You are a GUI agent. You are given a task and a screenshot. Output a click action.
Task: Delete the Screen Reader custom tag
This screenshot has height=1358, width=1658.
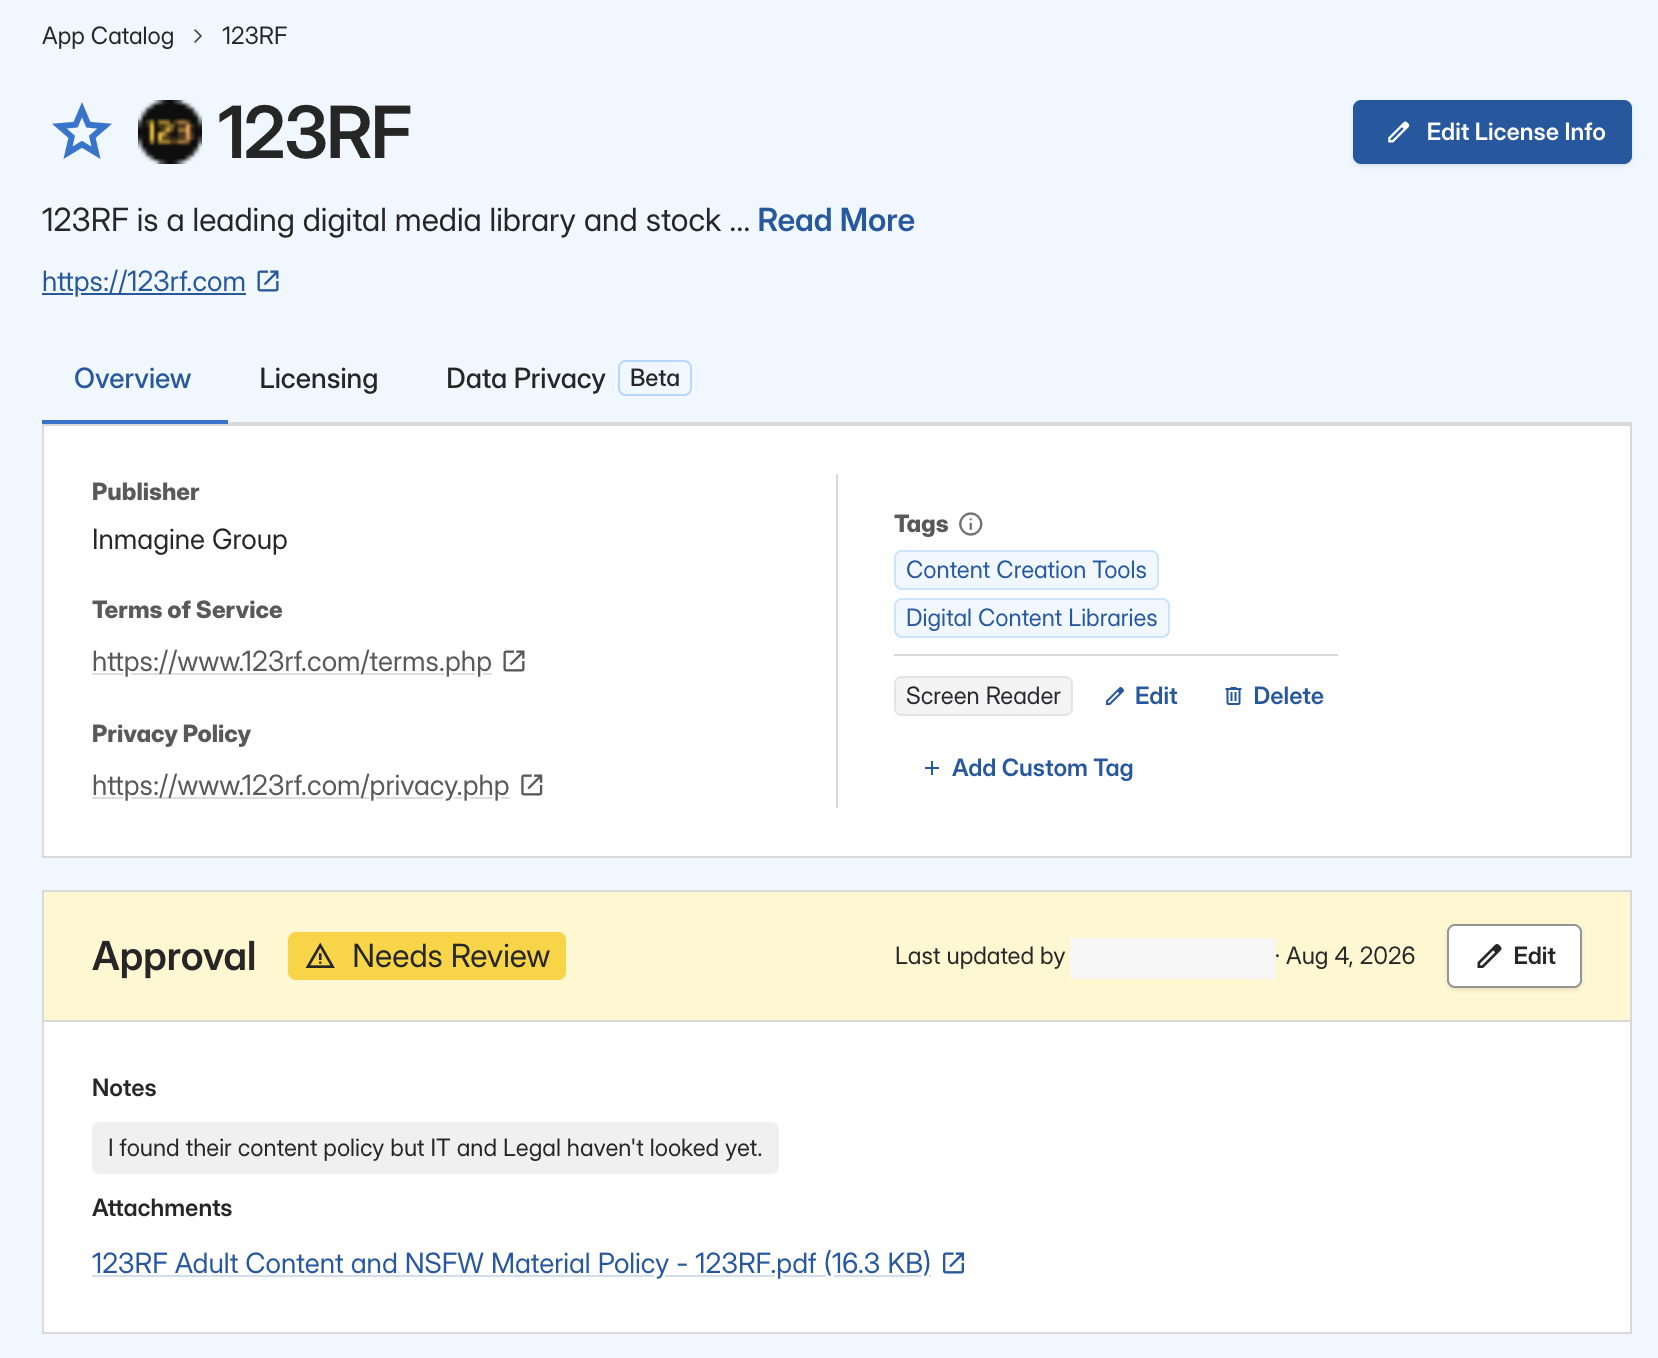pyautogui.click(x=1274, y=696)
